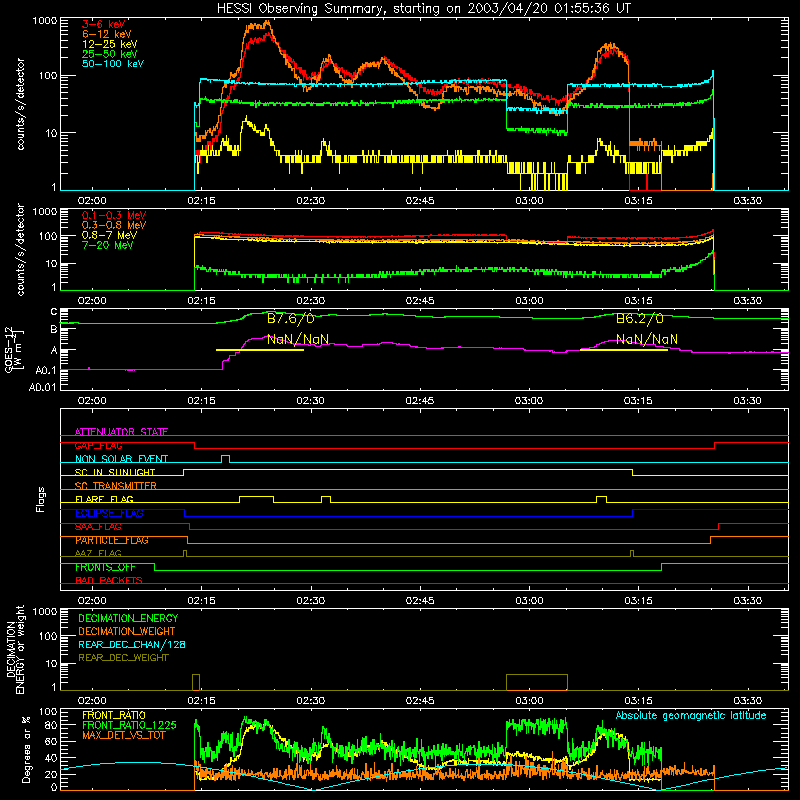Click the Absolute geomagnetic latitude label
800x800 pixels.
coord(691,715)
